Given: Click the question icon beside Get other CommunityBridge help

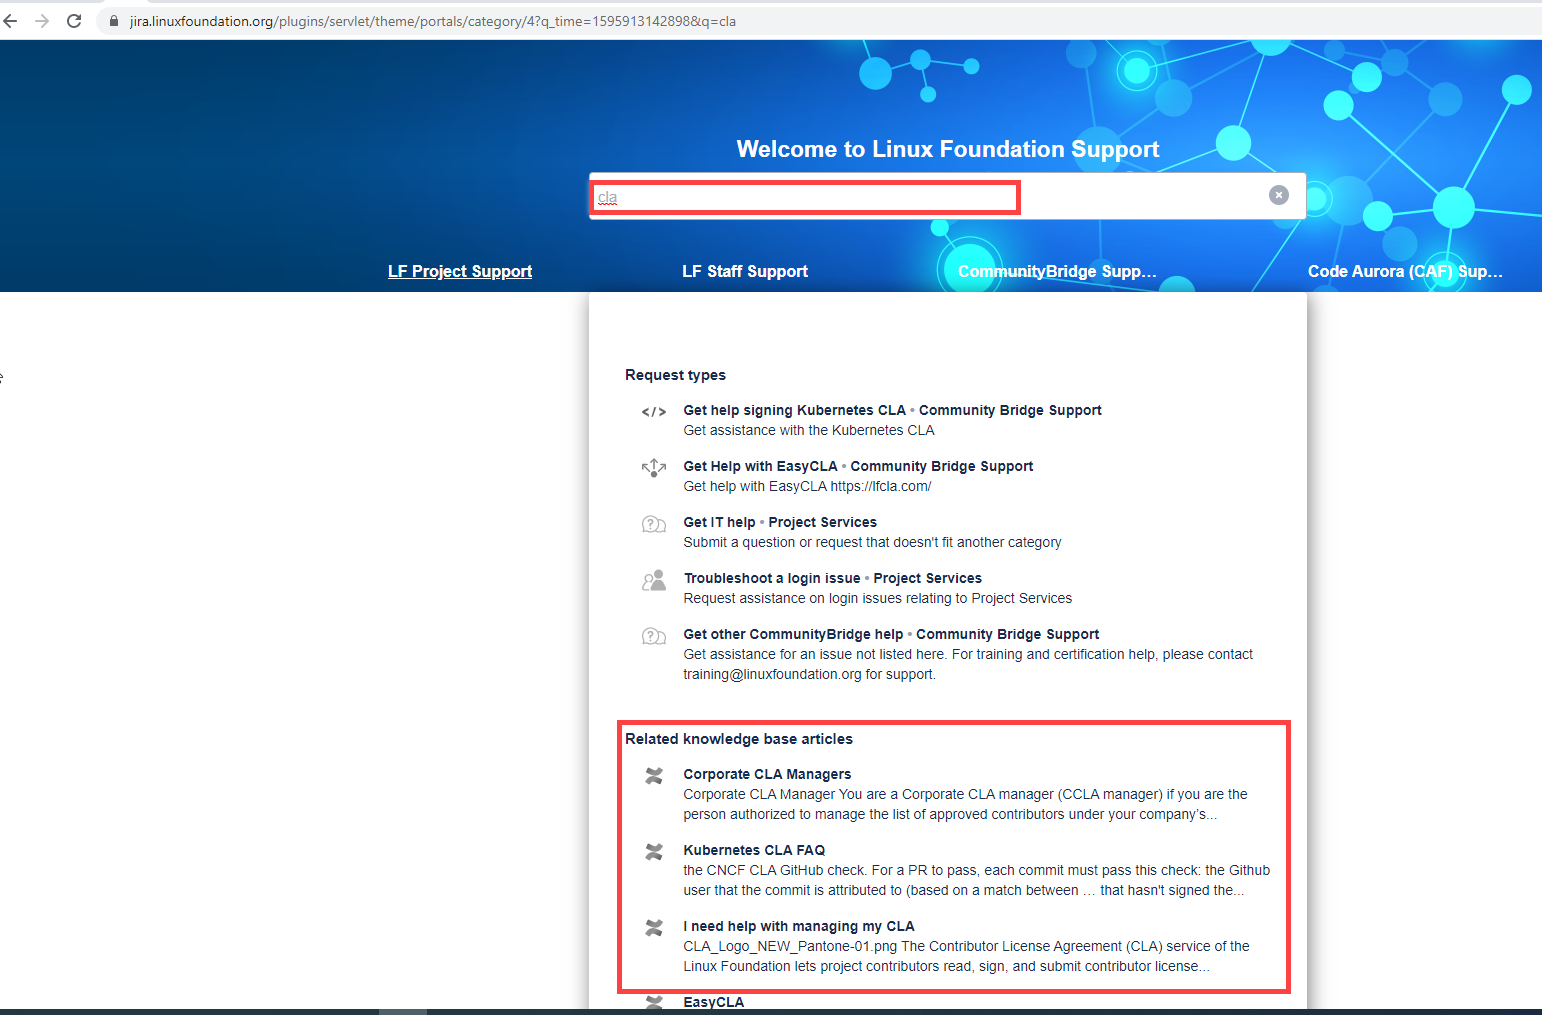Looking at the screenshot, I should tap(654, 636).
